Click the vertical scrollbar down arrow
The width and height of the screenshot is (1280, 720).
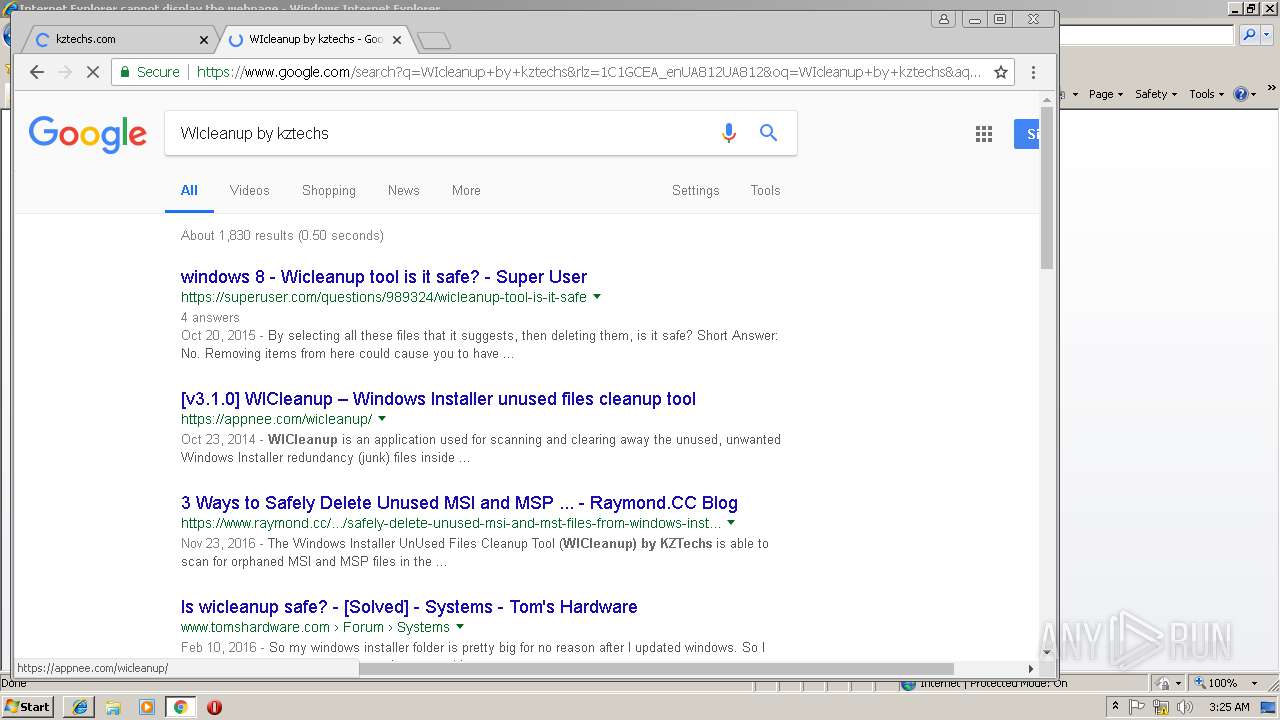pyautogui.click(x=1047, y=653)
